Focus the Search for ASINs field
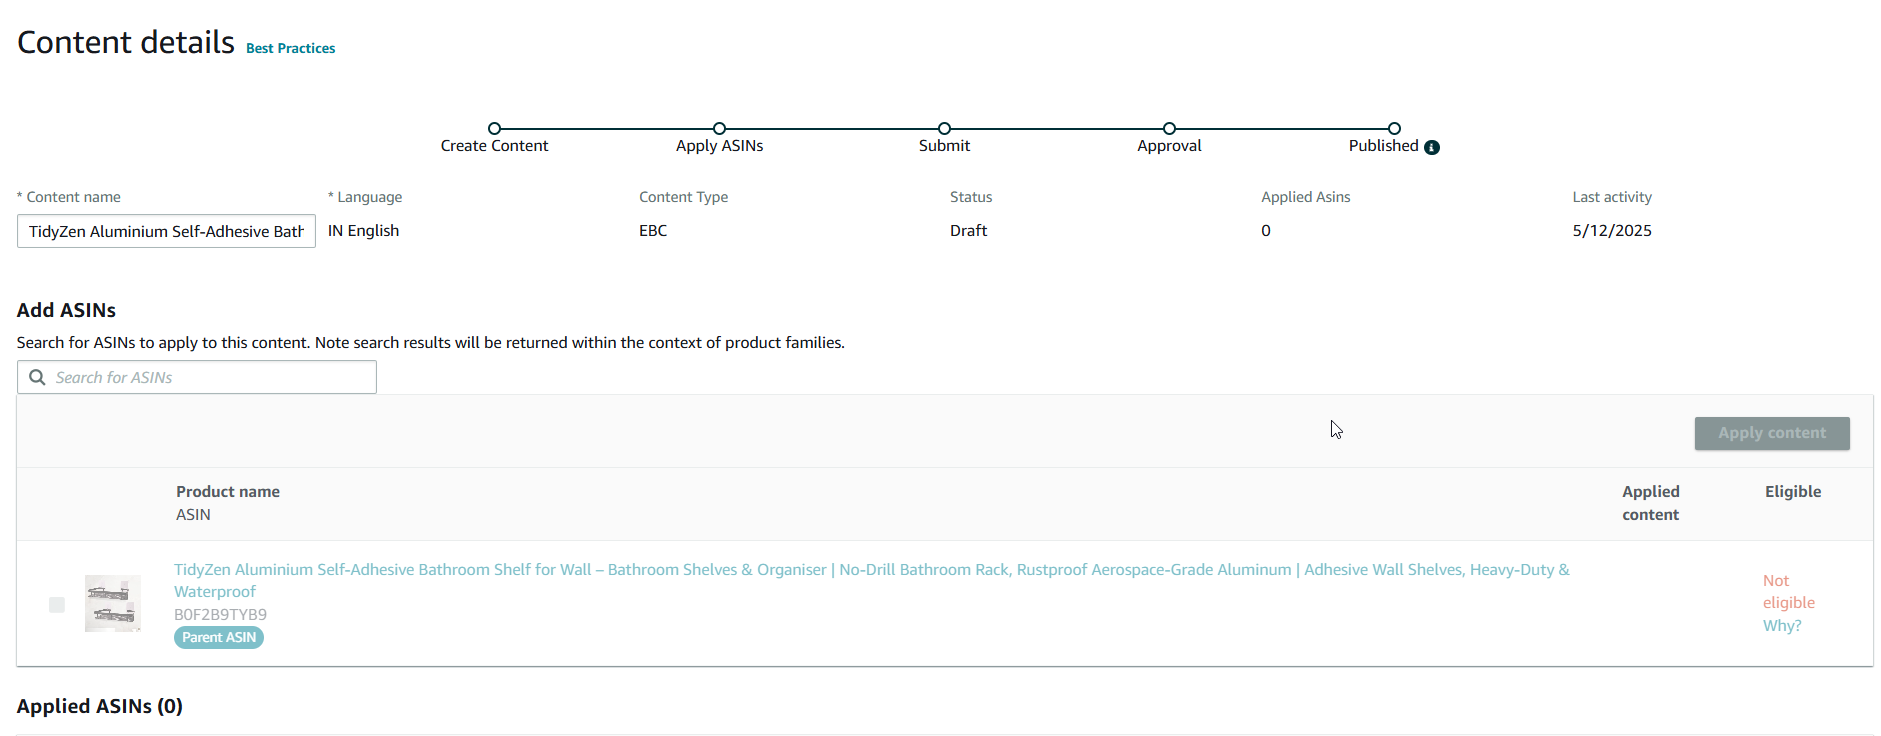 tap(197, 377)
